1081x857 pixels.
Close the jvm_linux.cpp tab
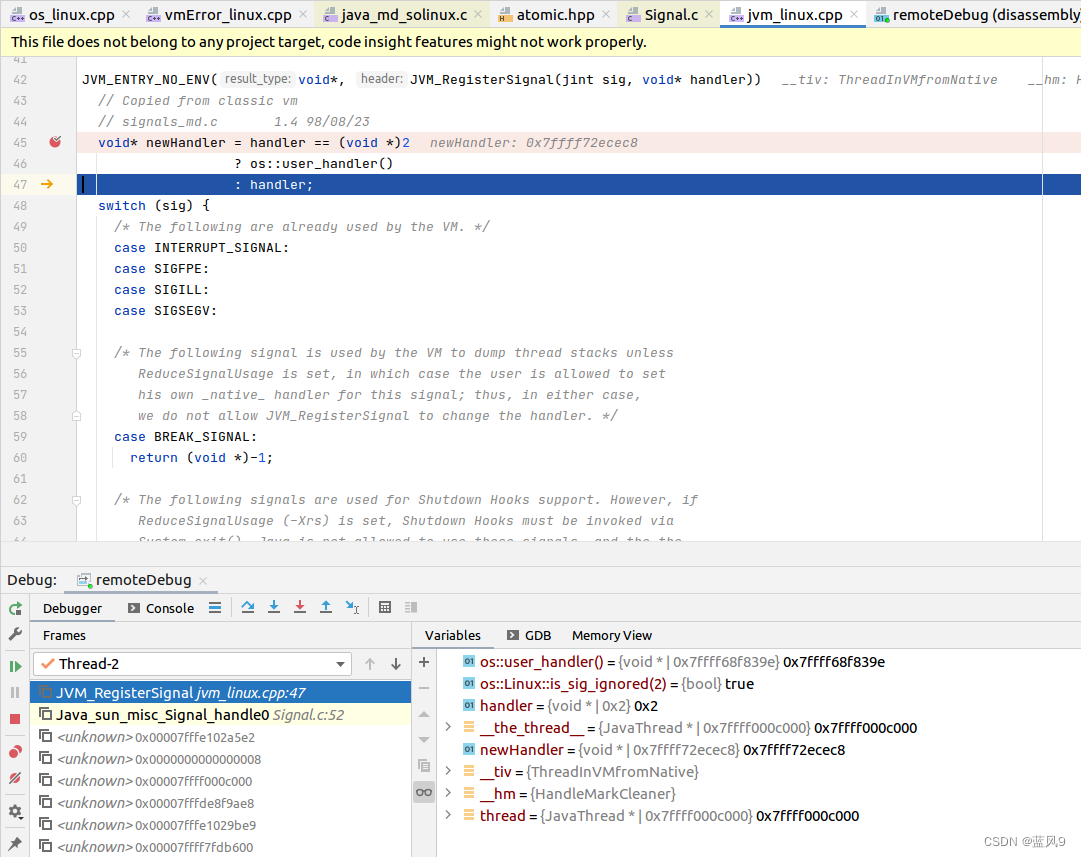[x=854, y=14]
